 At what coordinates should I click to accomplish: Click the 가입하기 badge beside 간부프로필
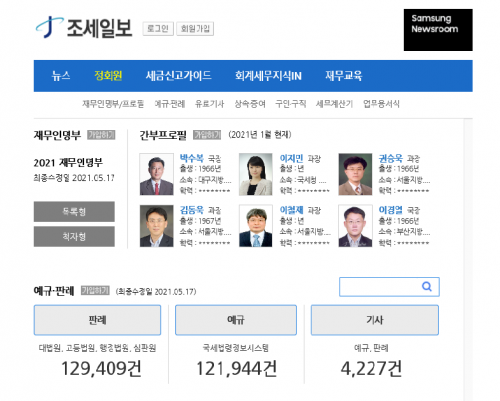click(x=207, y=135)
